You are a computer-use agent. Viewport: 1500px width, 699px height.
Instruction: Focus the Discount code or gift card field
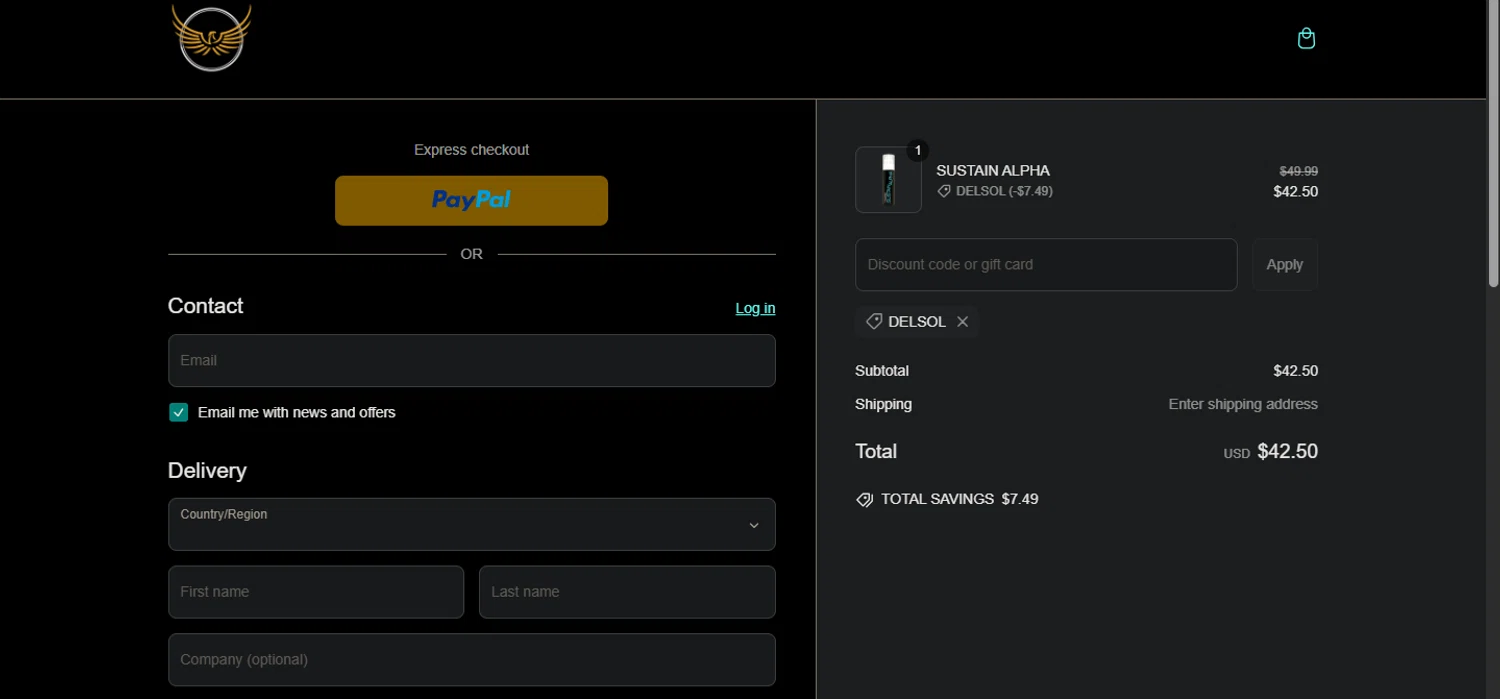[1046, 265]
